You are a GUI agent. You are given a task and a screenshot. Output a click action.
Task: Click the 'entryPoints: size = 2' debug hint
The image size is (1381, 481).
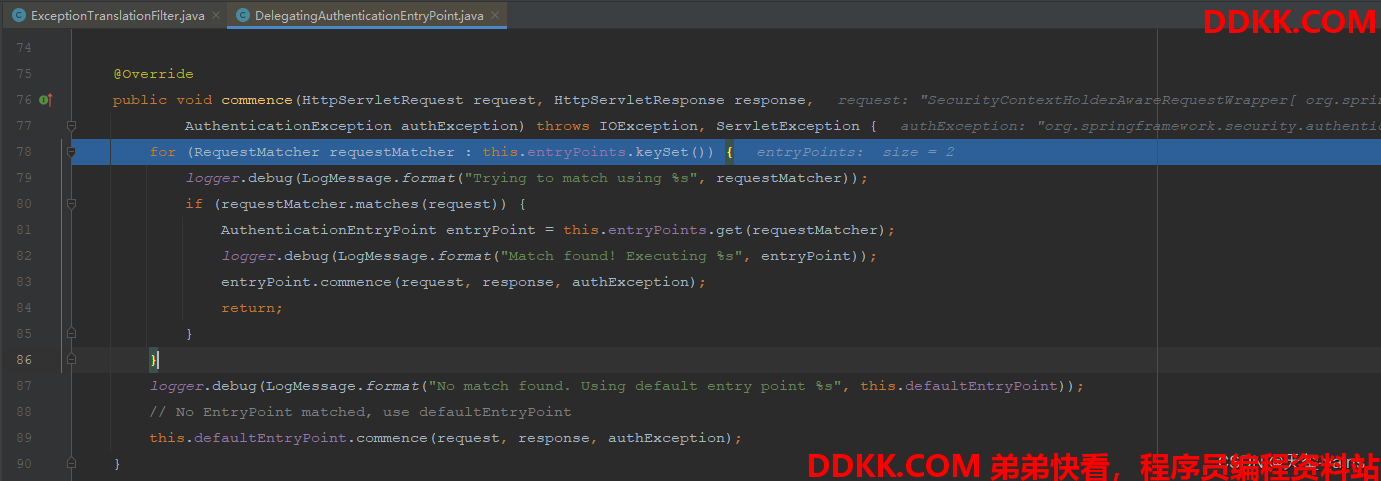coord(855,152)
